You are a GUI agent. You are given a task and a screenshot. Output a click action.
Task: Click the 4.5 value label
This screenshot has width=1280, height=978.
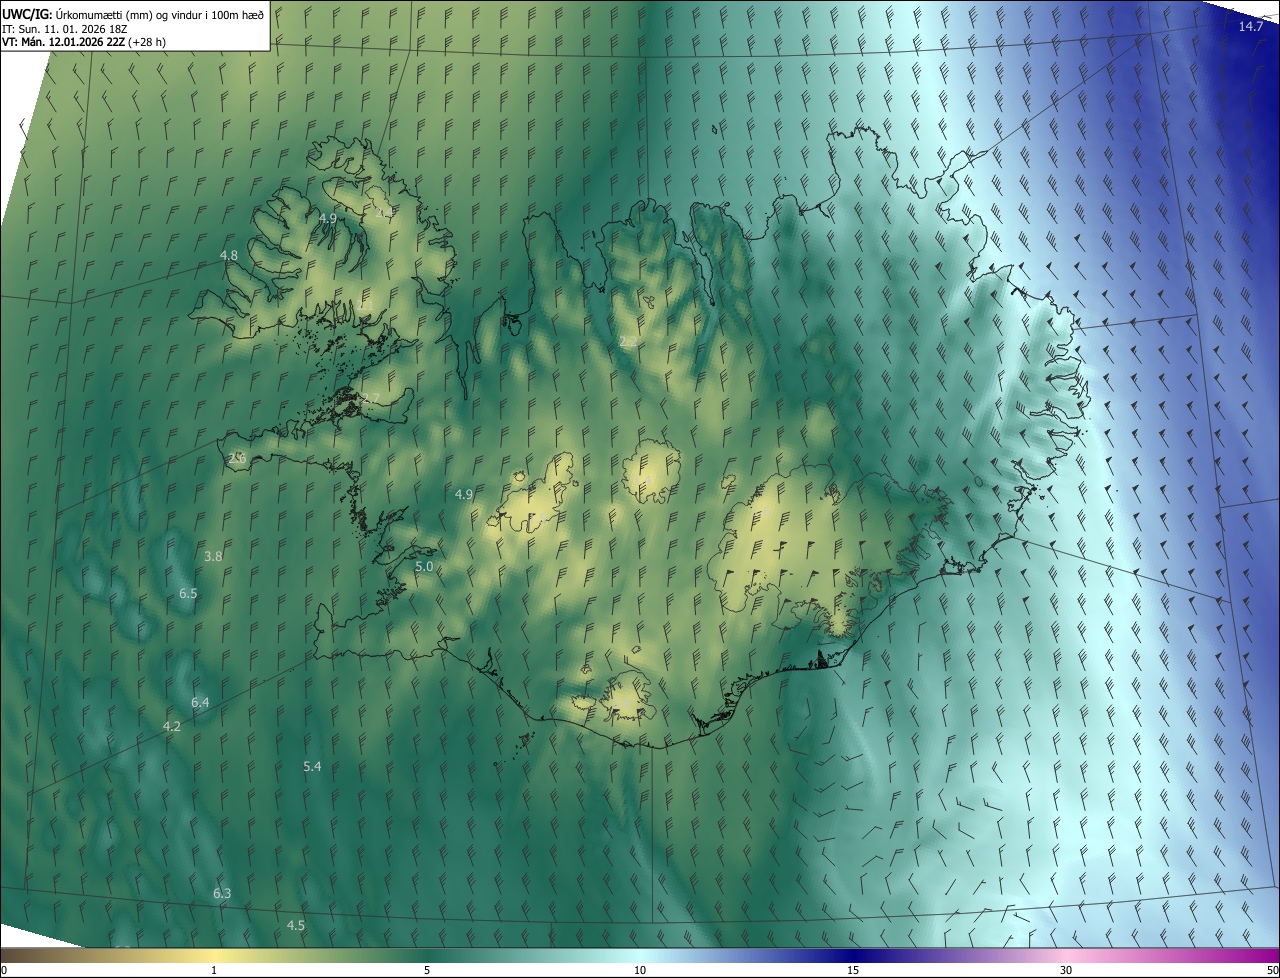click(x=295, y=925)
